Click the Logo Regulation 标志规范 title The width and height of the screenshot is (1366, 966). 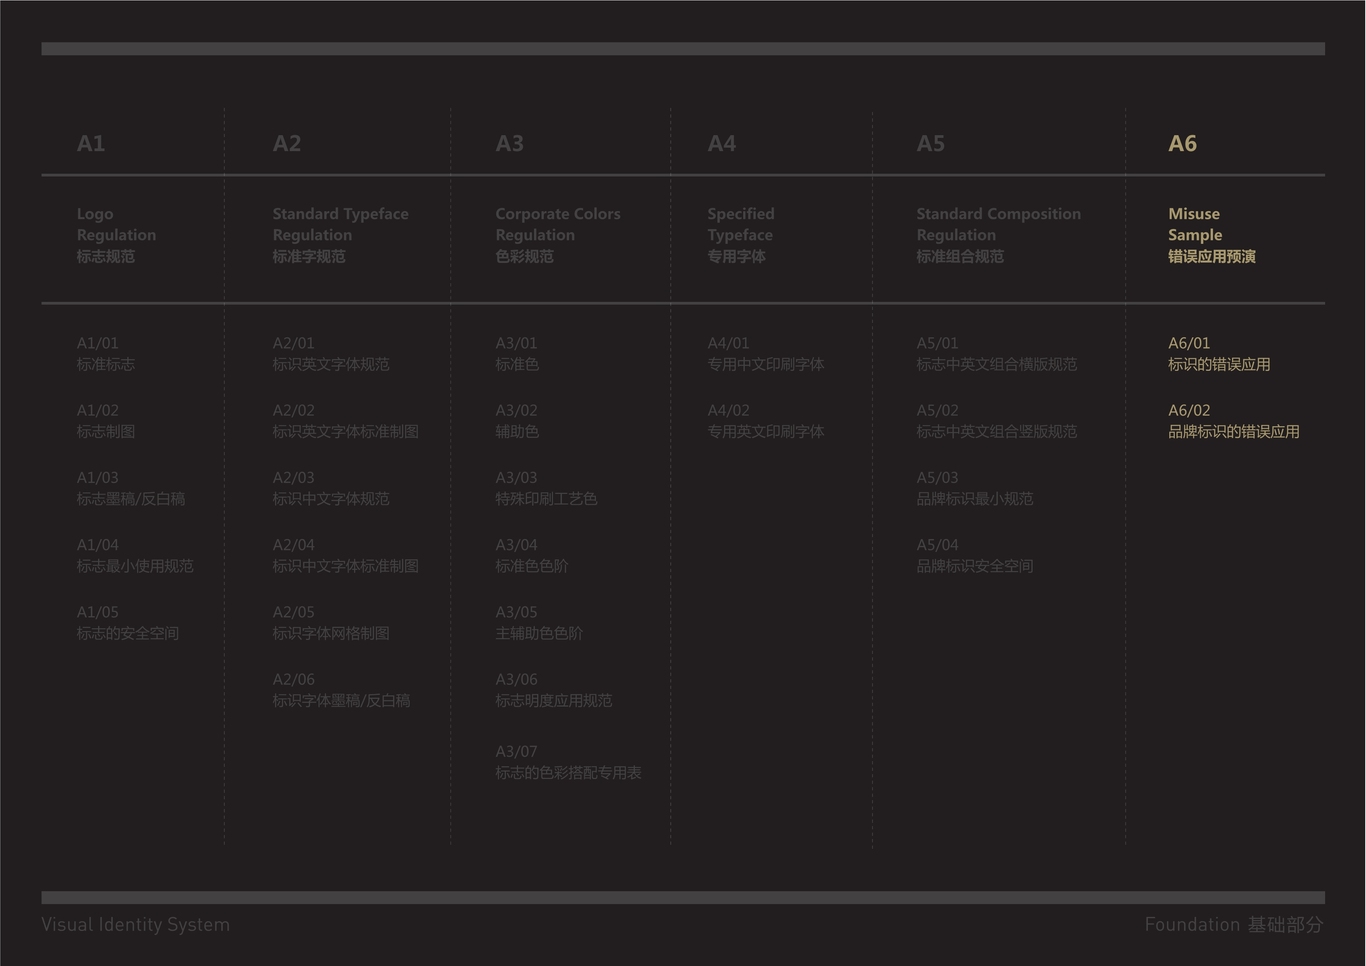[117, 235]
